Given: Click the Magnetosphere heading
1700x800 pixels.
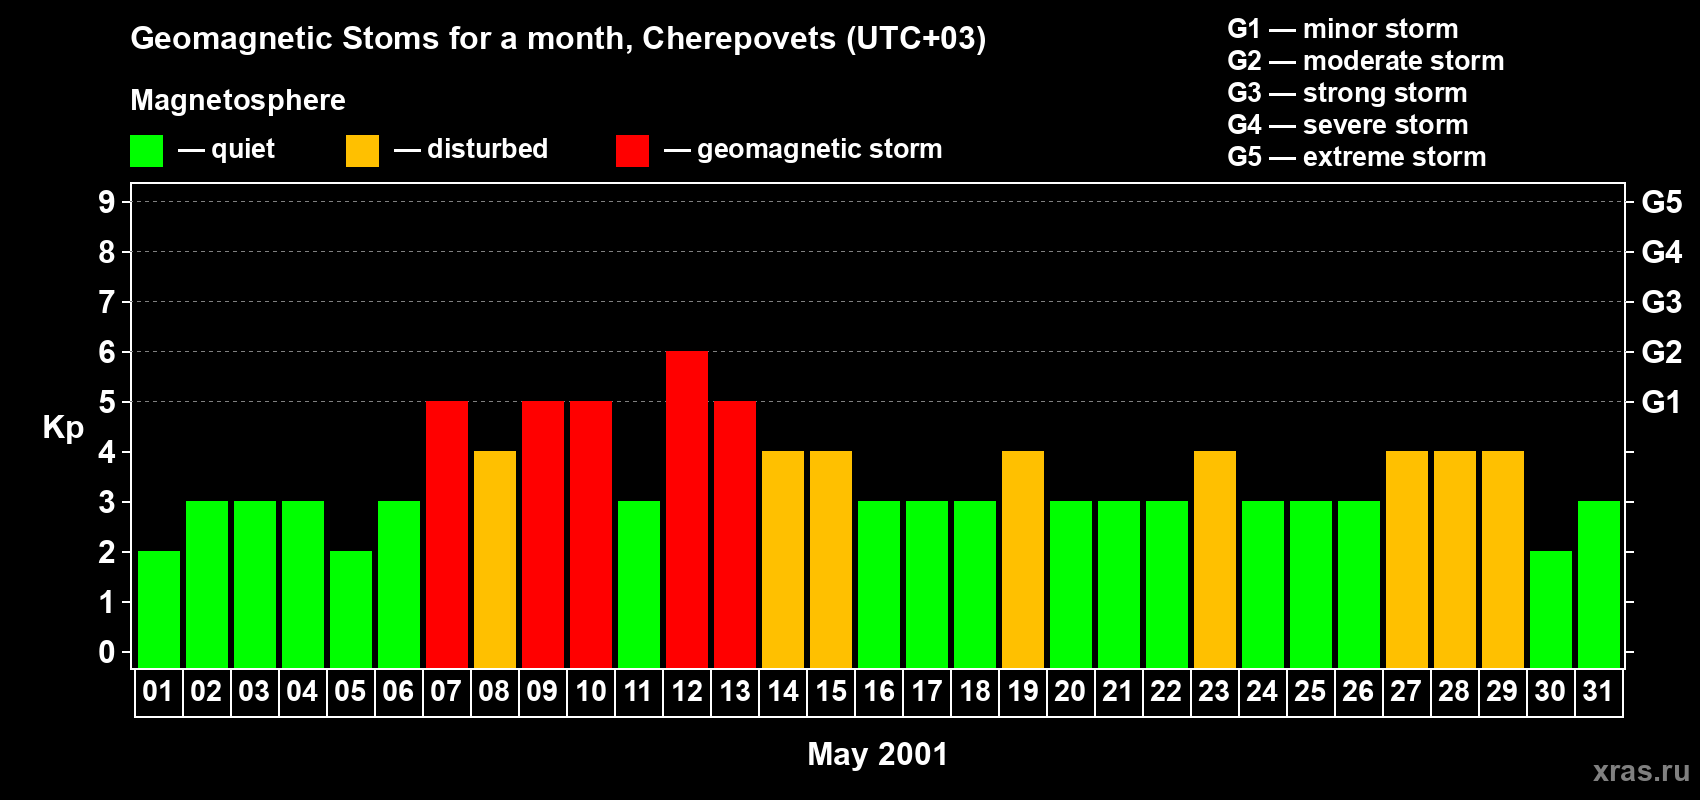Looking at the screenshot, I should click(238, 100).
